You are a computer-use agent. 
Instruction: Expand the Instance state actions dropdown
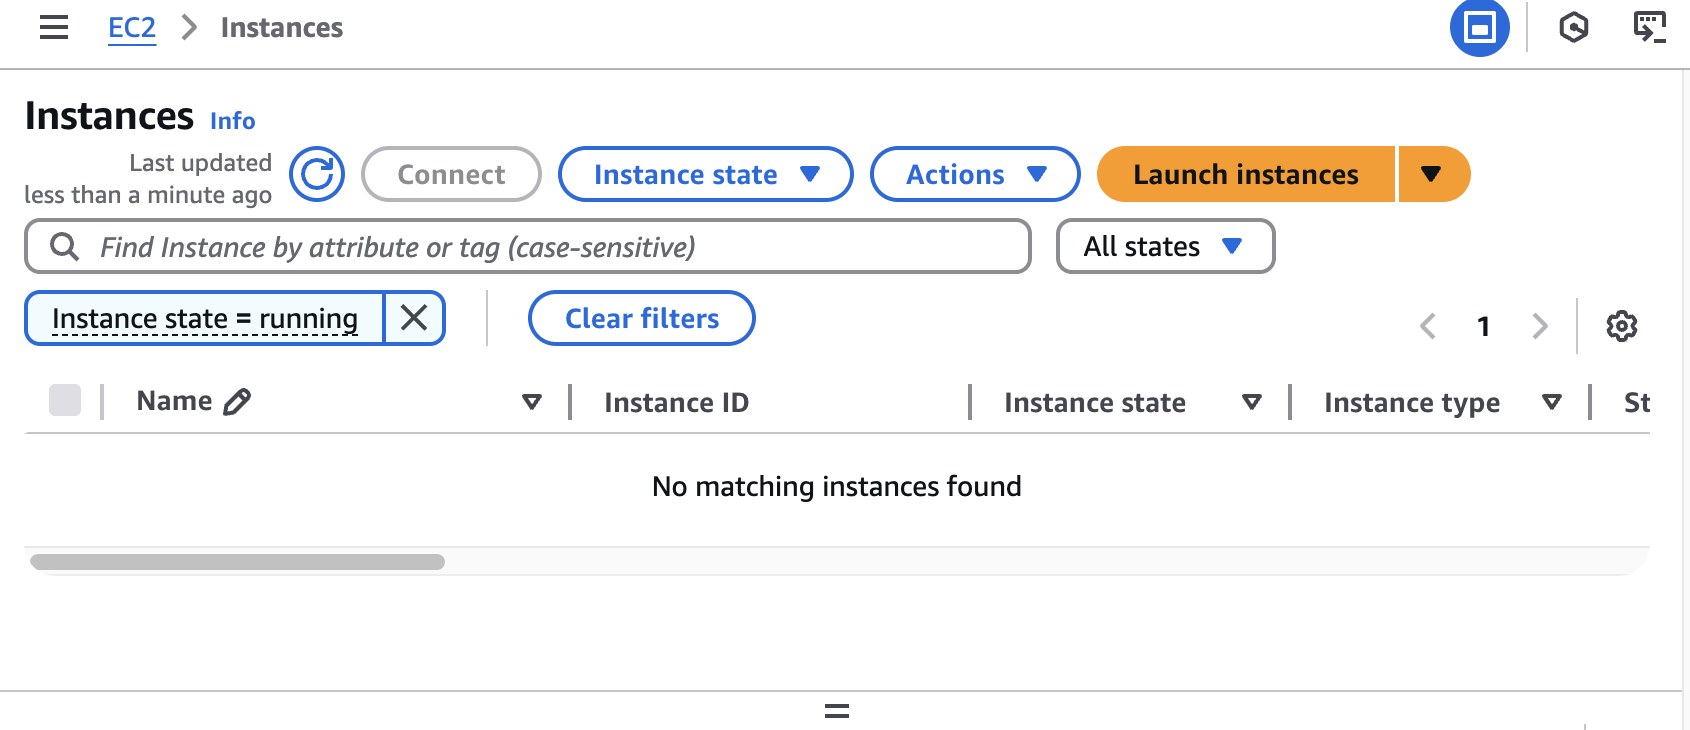[x=705, y=175]
